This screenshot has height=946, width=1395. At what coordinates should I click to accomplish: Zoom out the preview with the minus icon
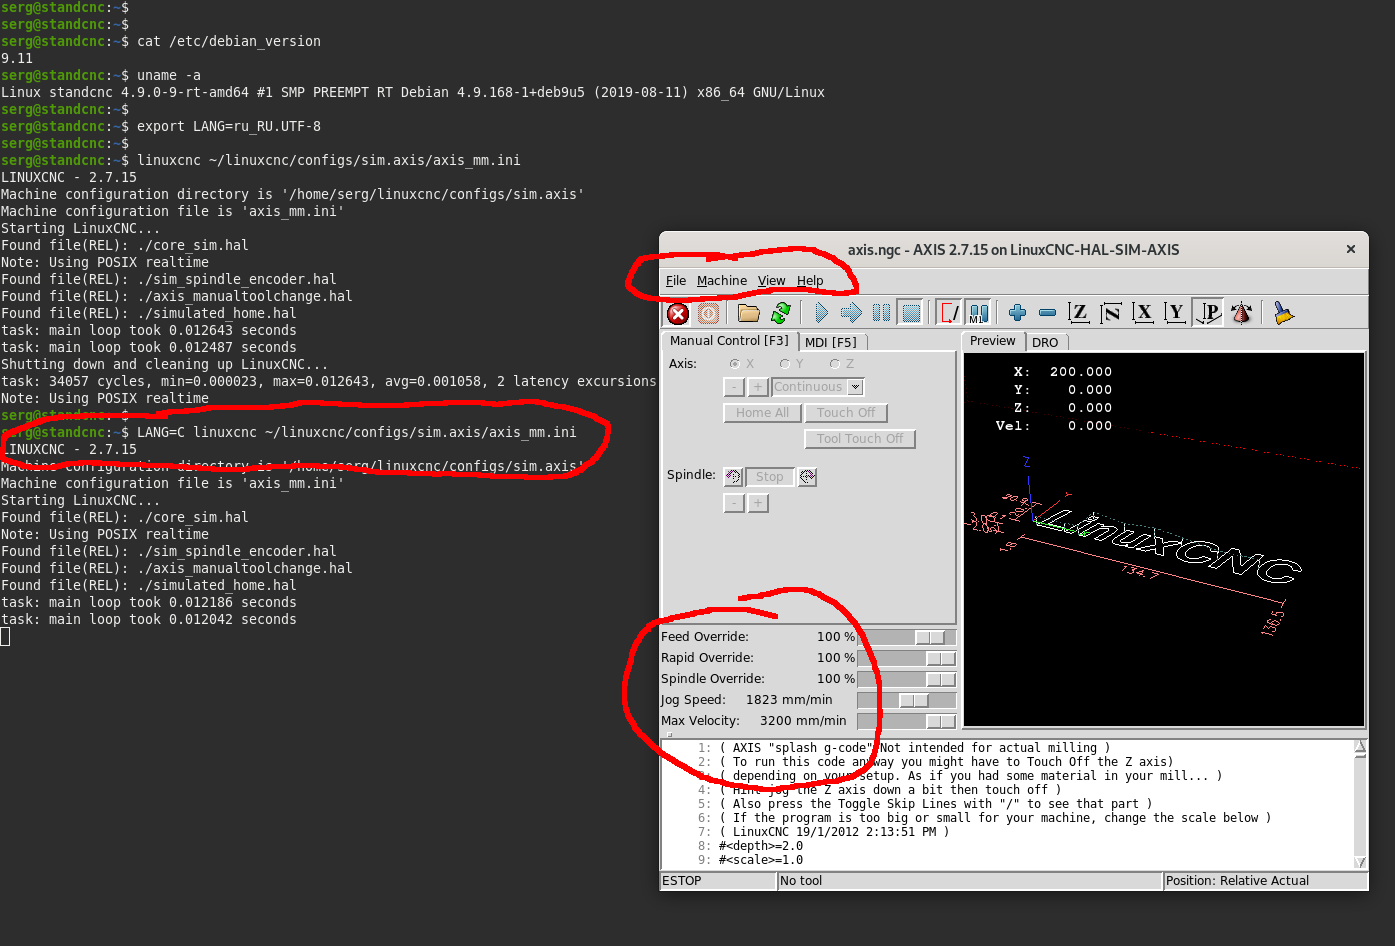click(x=1047, y=314)
